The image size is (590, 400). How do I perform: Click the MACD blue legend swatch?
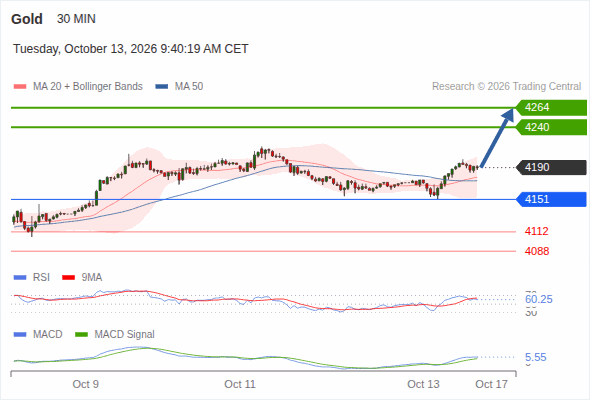20,334
